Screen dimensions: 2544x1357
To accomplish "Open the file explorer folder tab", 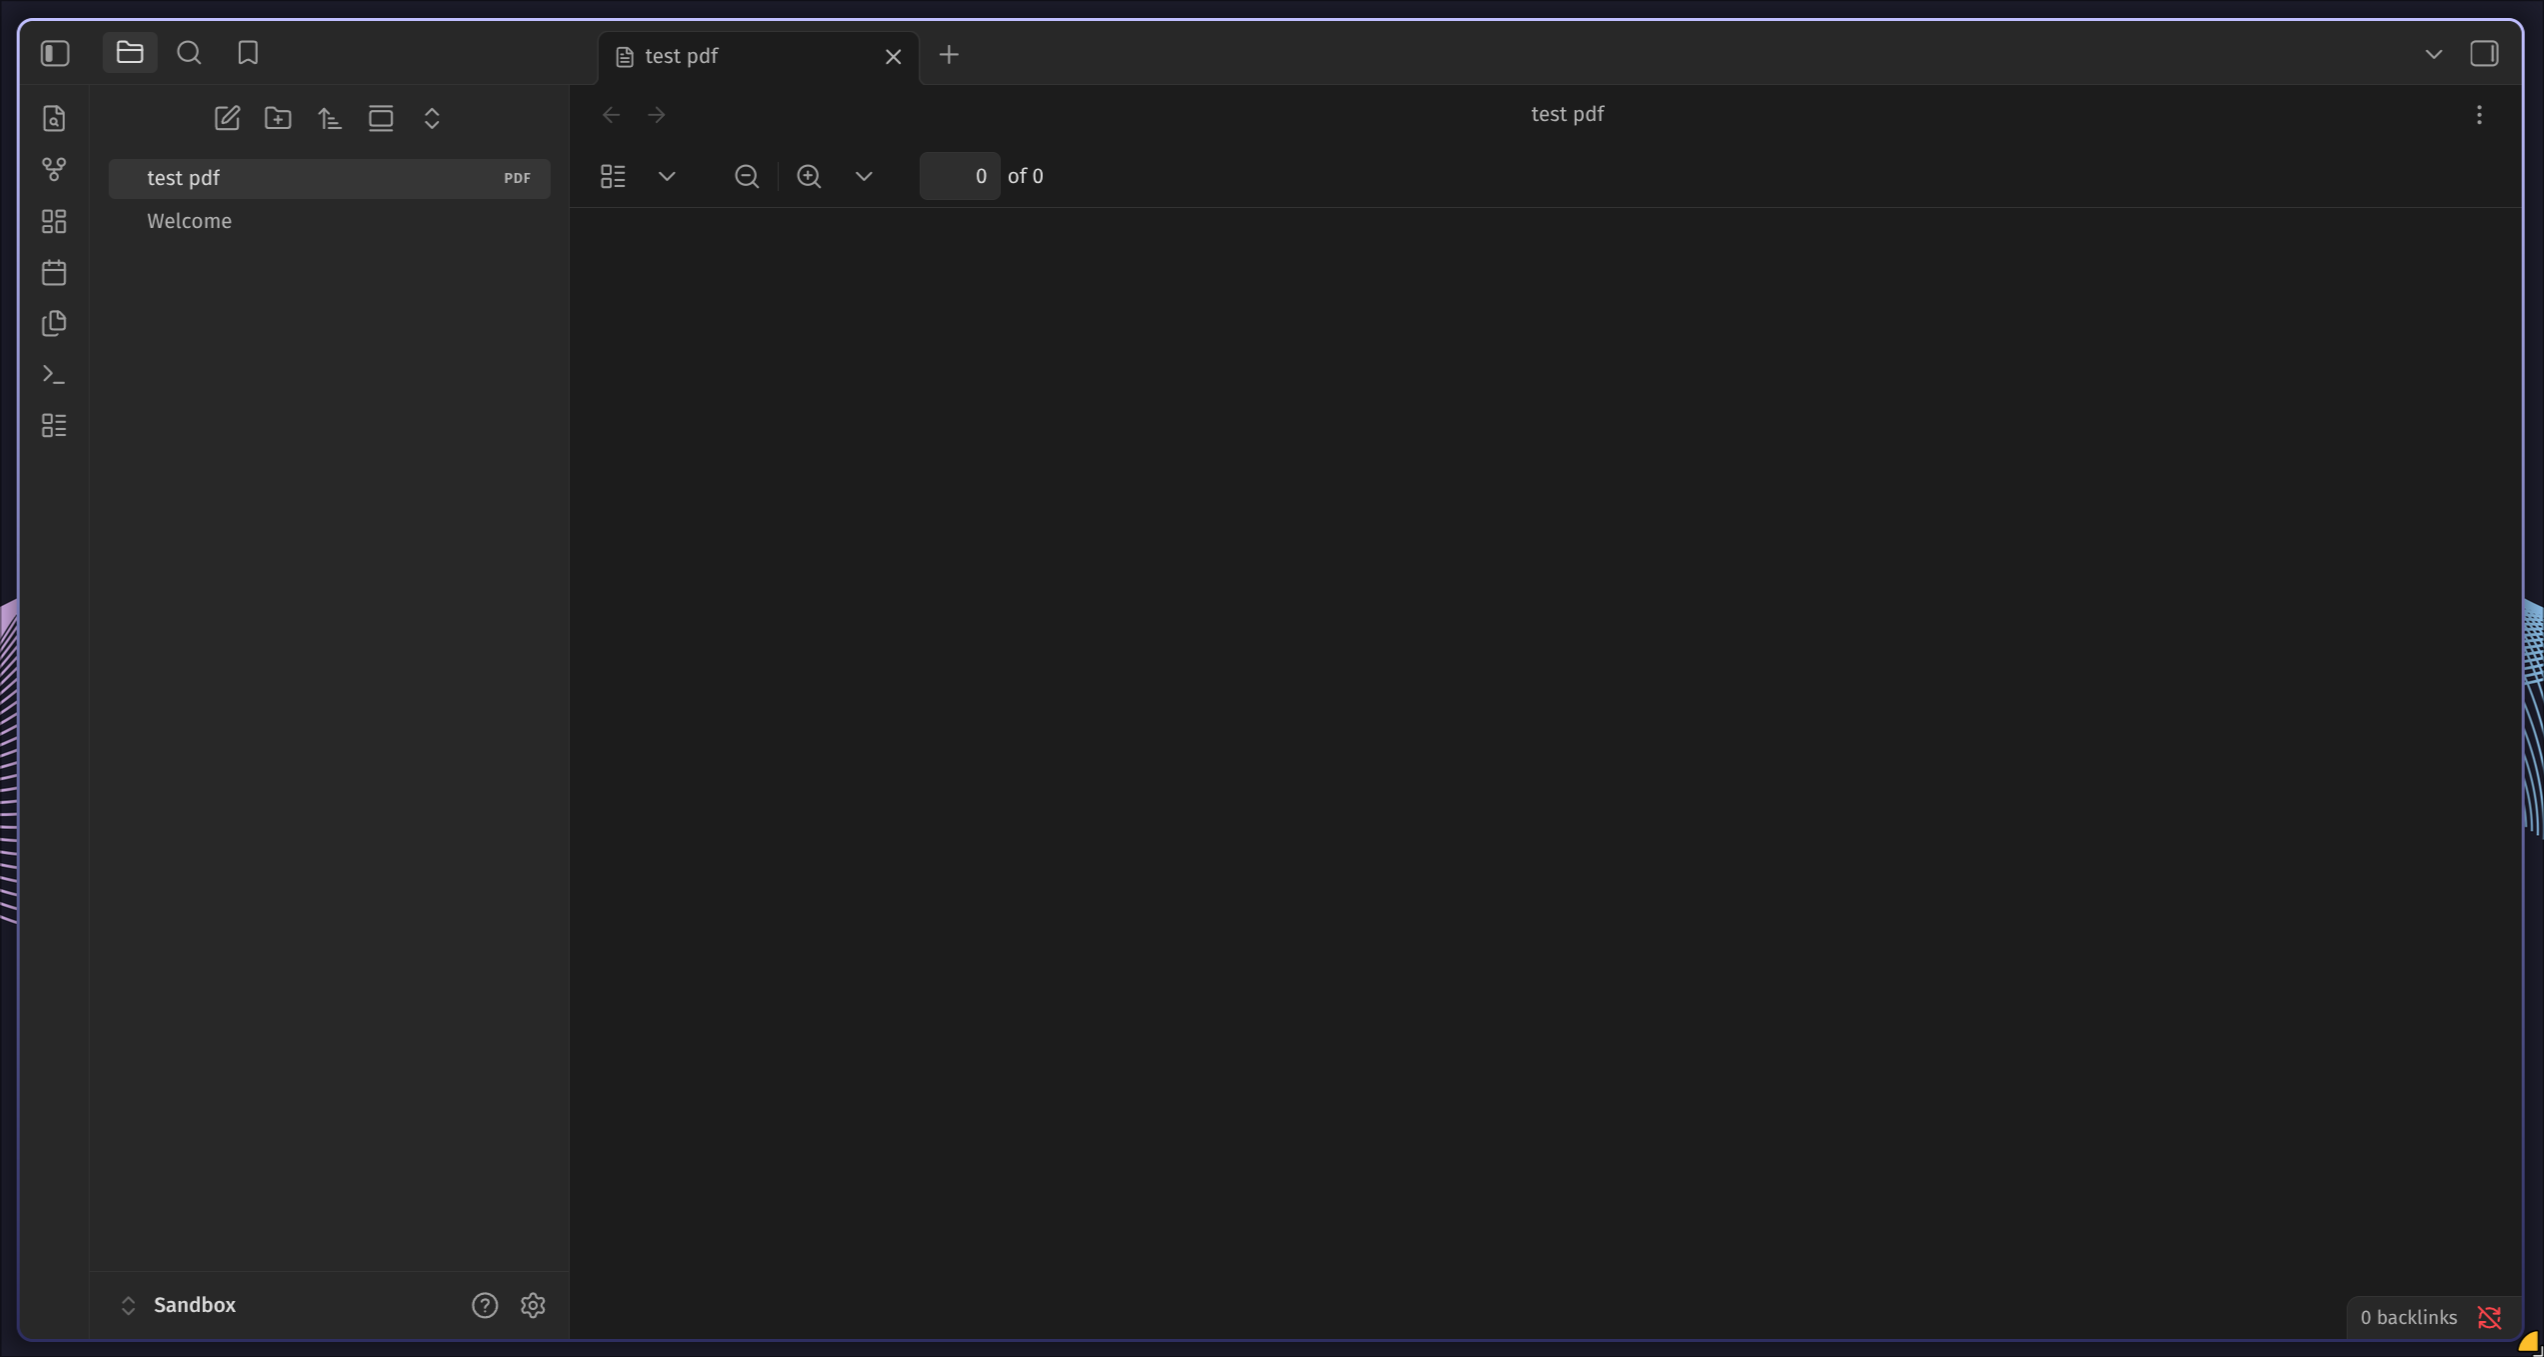I will coord(130,52).
